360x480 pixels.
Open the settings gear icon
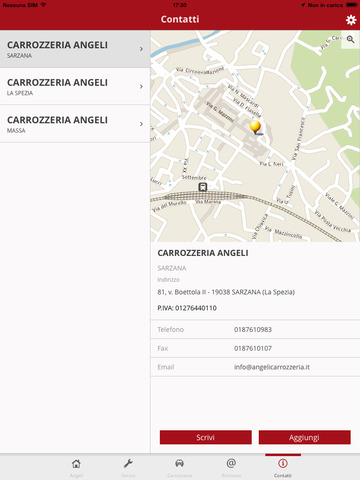pos(351,20)
